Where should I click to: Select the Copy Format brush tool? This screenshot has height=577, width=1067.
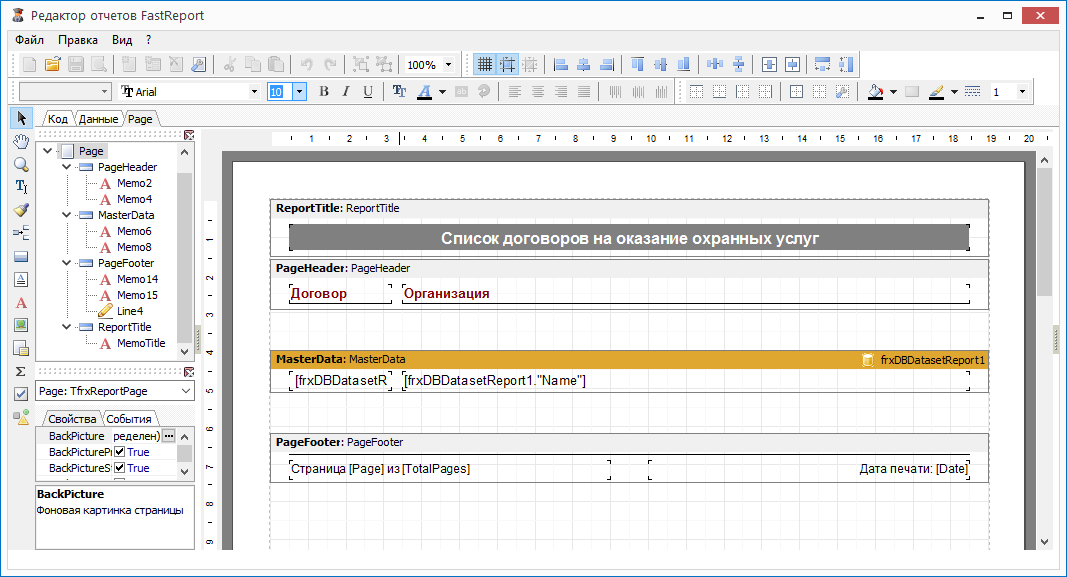[21, 210]
